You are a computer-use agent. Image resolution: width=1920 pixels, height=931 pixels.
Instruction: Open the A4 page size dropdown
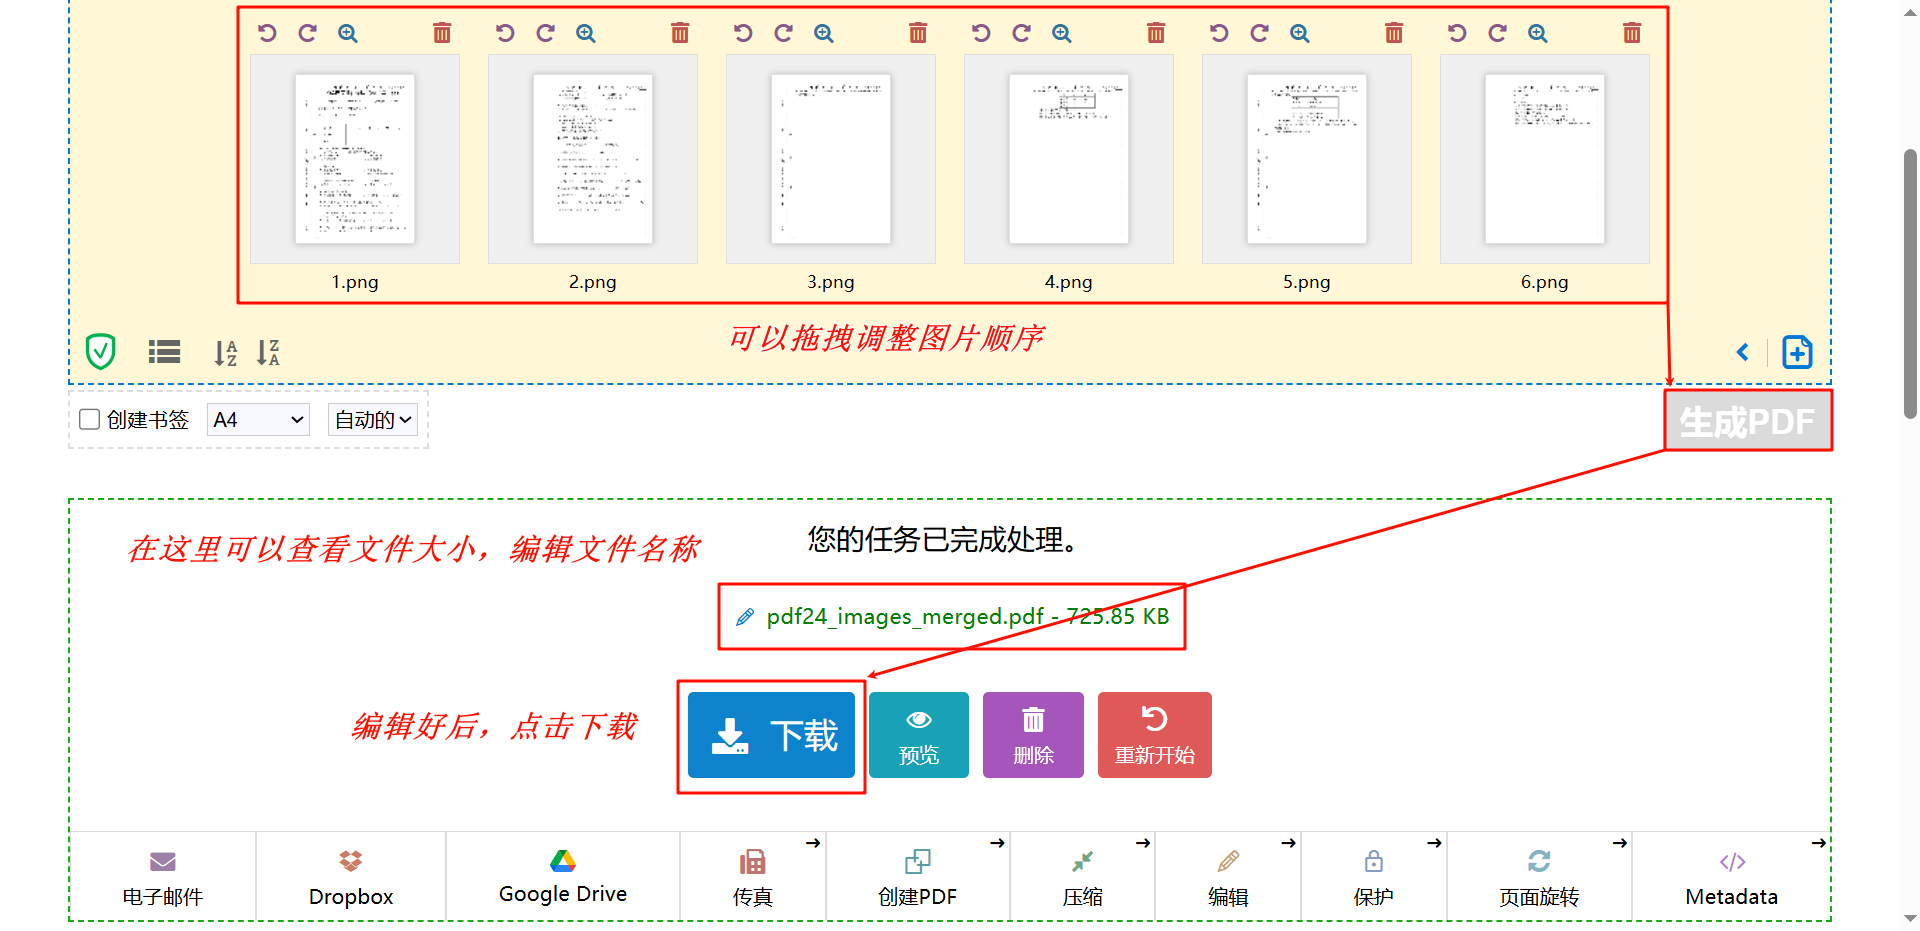(257, 419)
